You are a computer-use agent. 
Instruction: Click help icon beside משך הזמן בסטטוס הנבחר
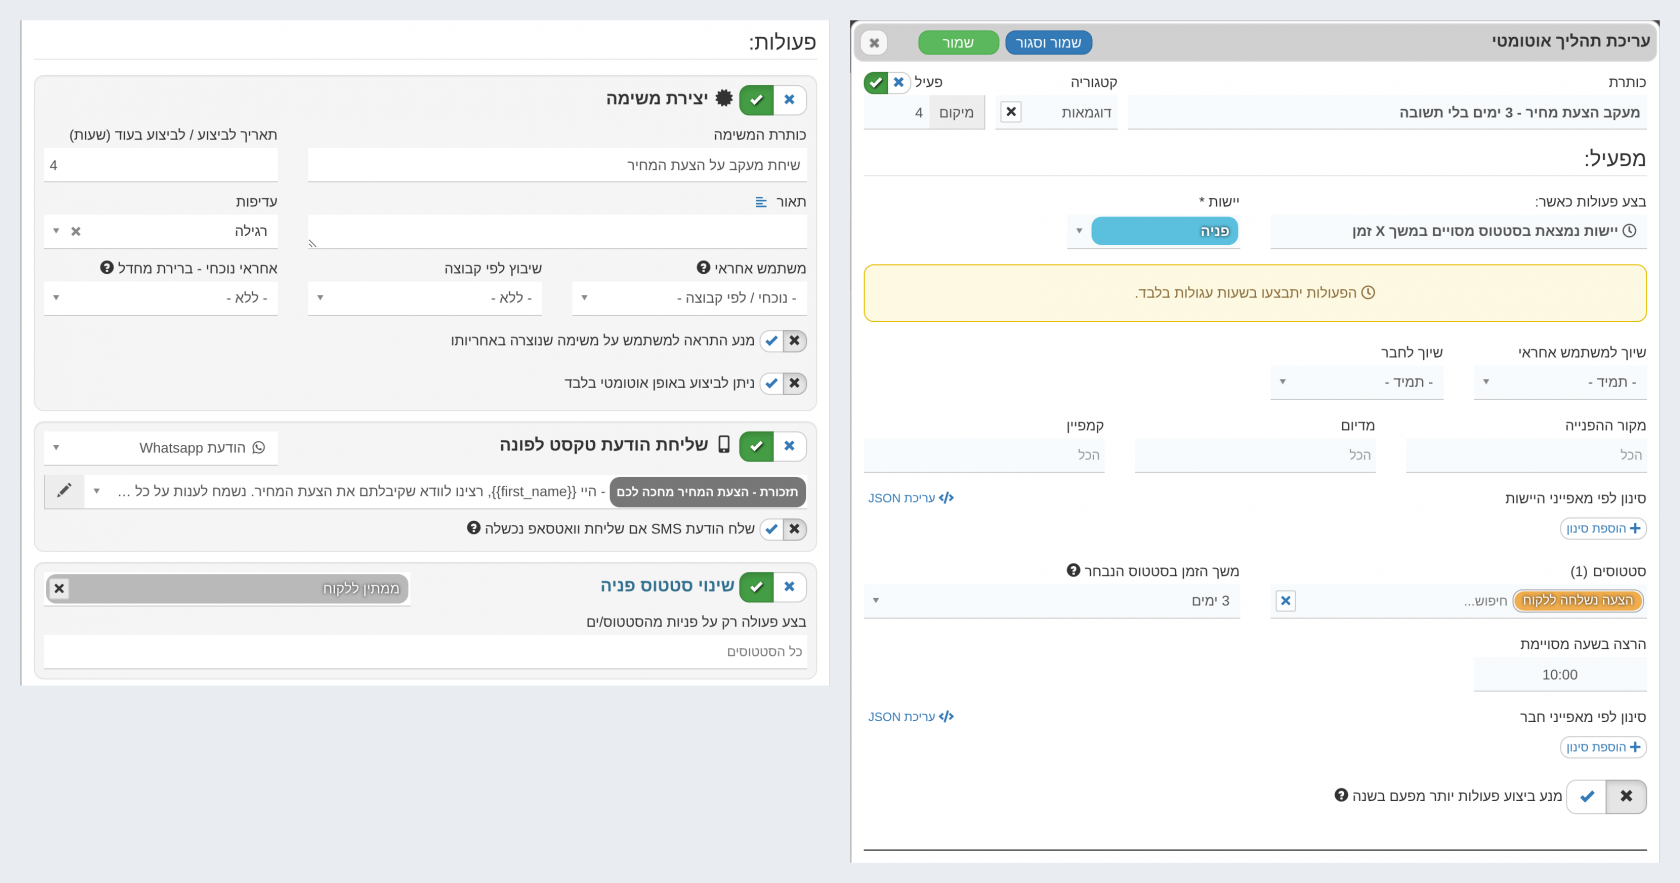pos(1073,570)
